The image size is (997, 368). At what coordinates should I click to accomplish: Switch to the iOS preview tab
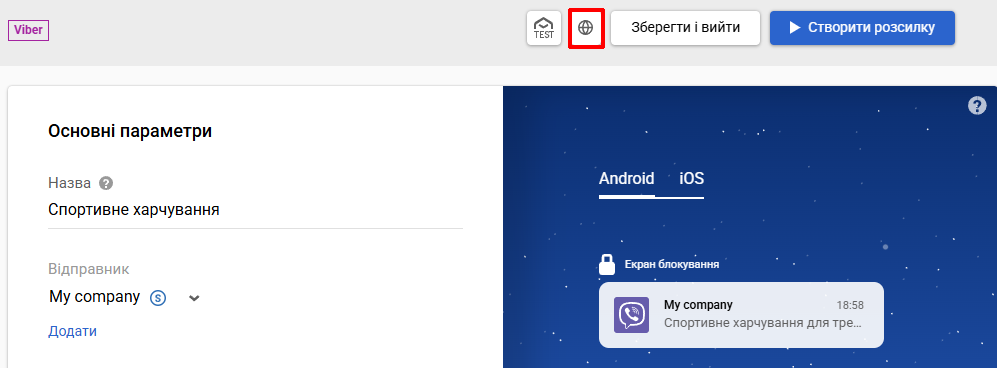pos(691,179)
